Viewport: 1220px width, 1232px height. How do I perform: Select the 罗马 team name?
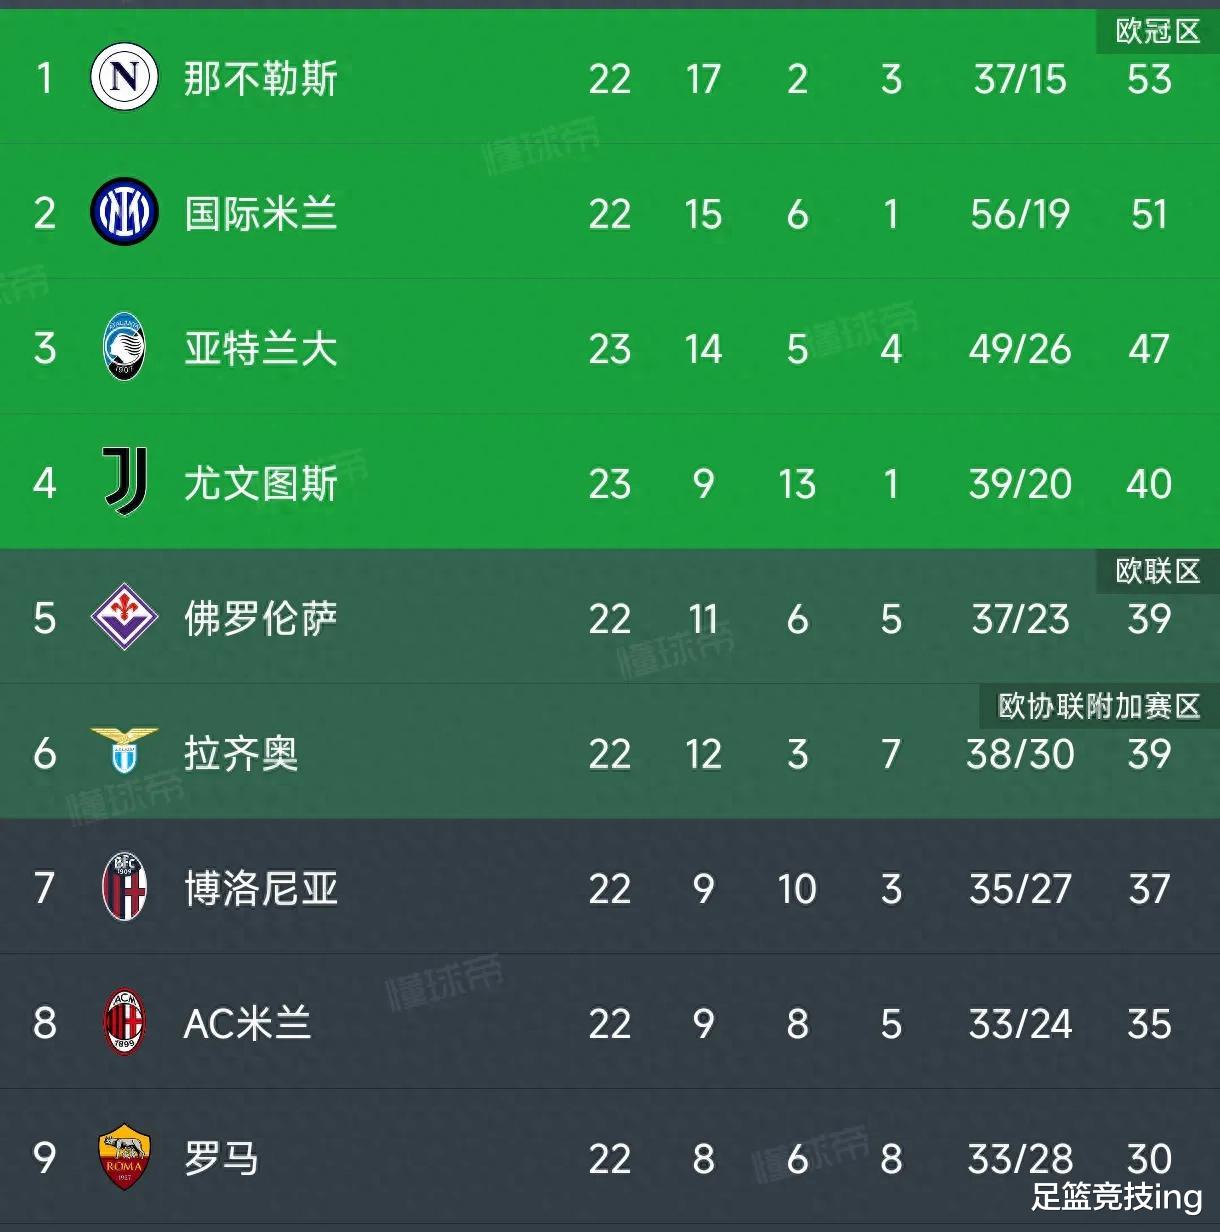pyautogui.click(x=221, y=1158)
